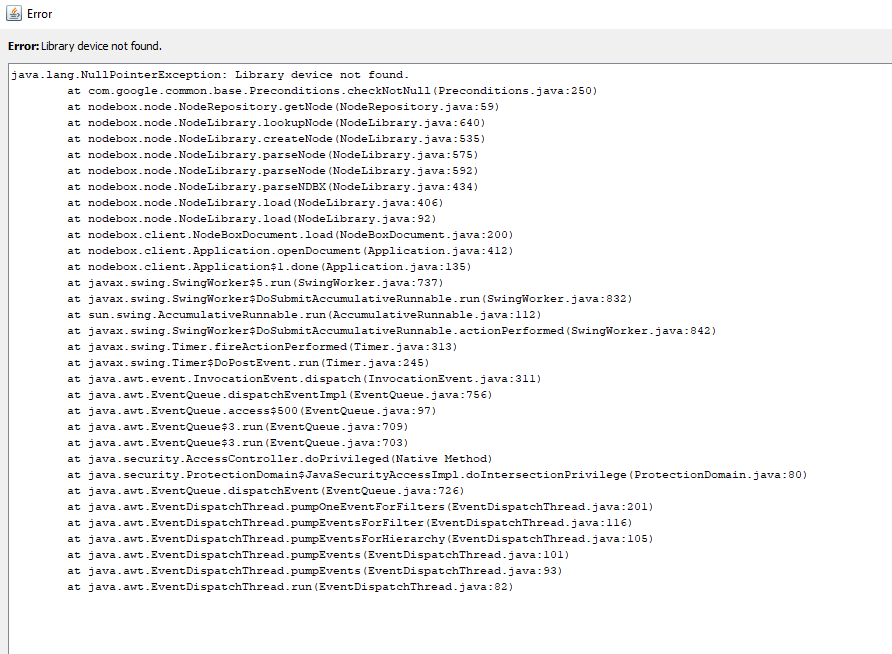Click the Application.openDocument stack line
892x654 pixels.
pyautogui.click(x=290, y=250)
